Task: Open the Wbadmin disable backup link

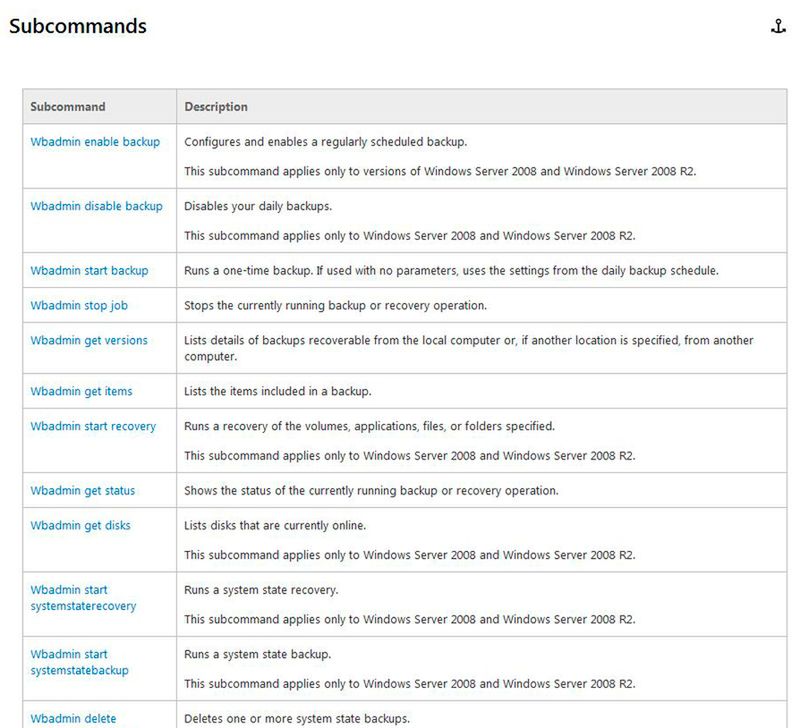Action: [96, 206]
